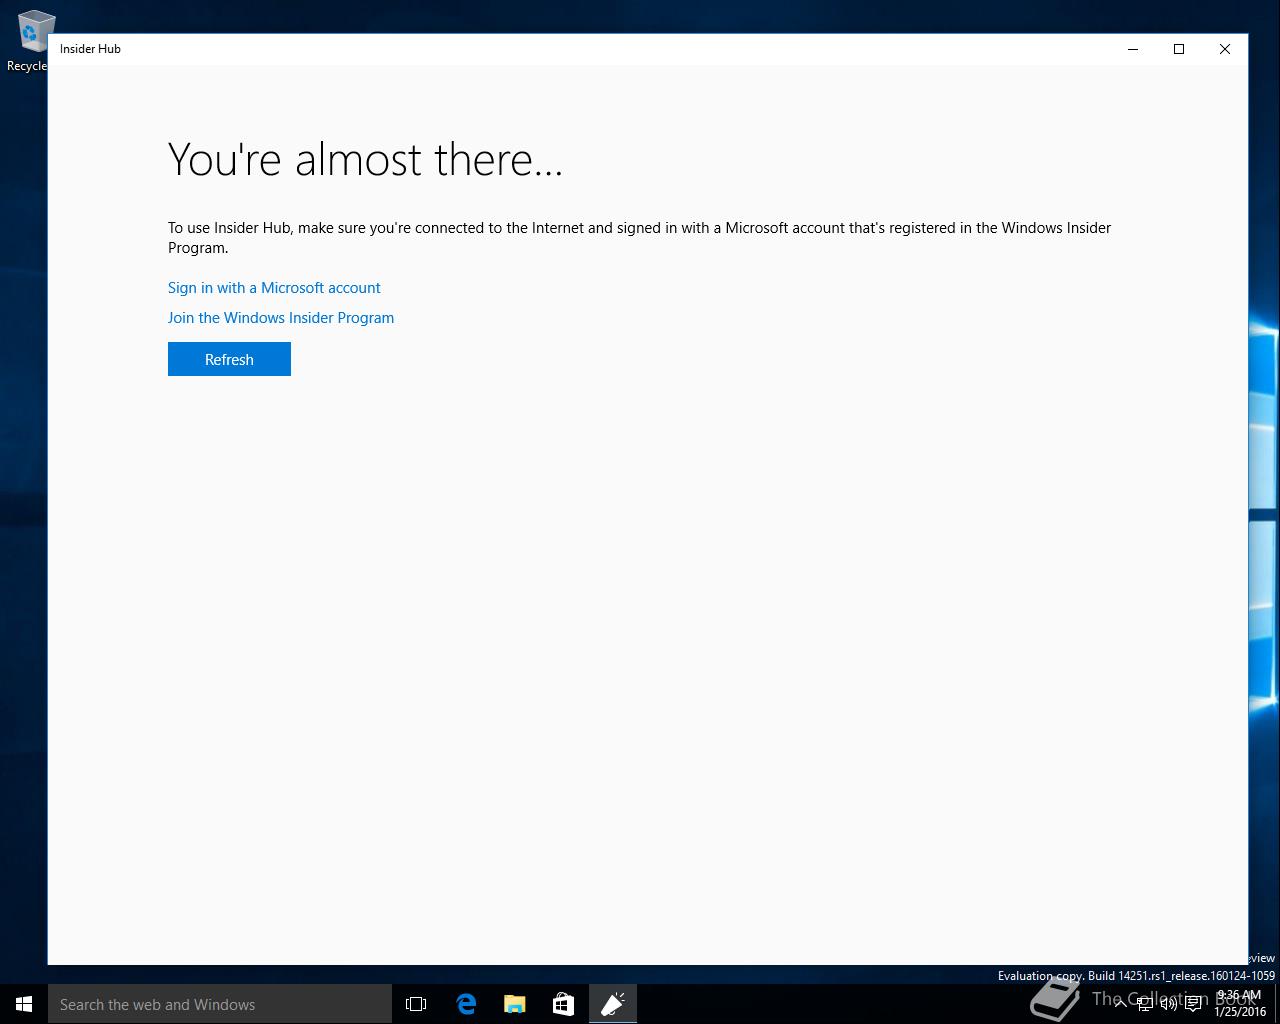Image resolution: width=1280 pixels, height=1024 pixels.
Task: Maximize the Insider Hub window
Action: coord(1179,49)
